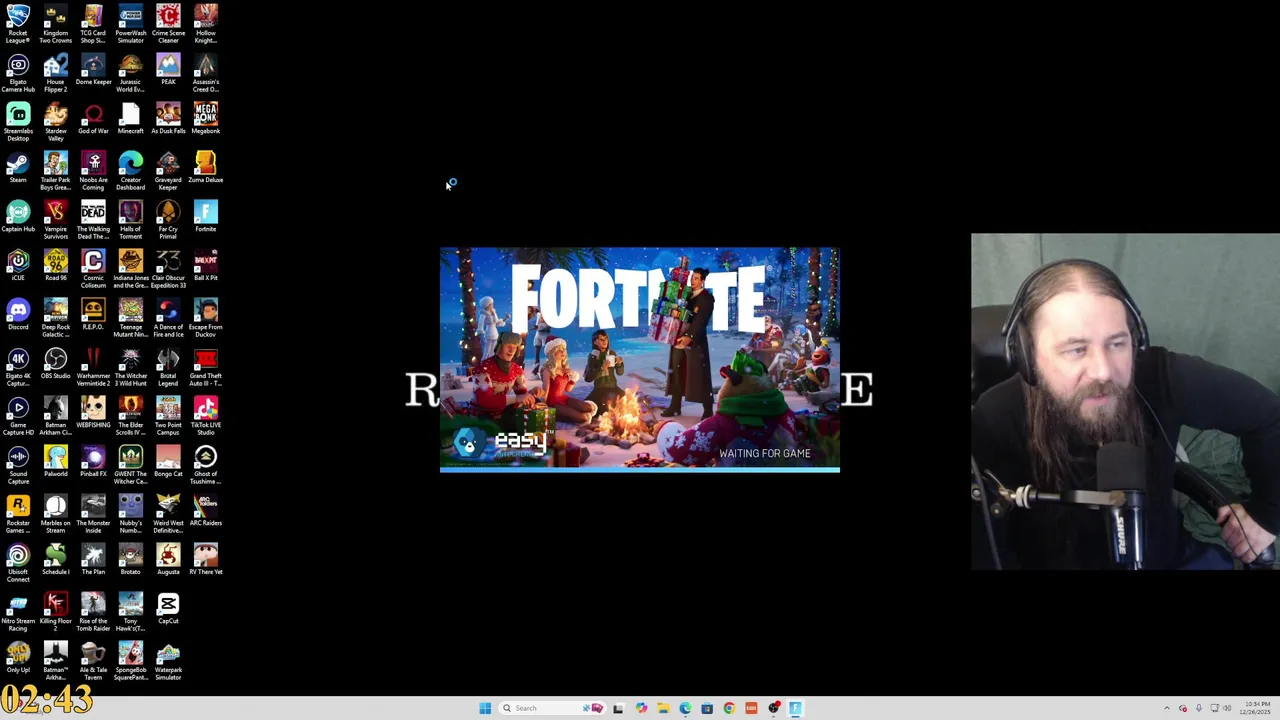Select the Dome Keeper shortcut

(93, 70)
